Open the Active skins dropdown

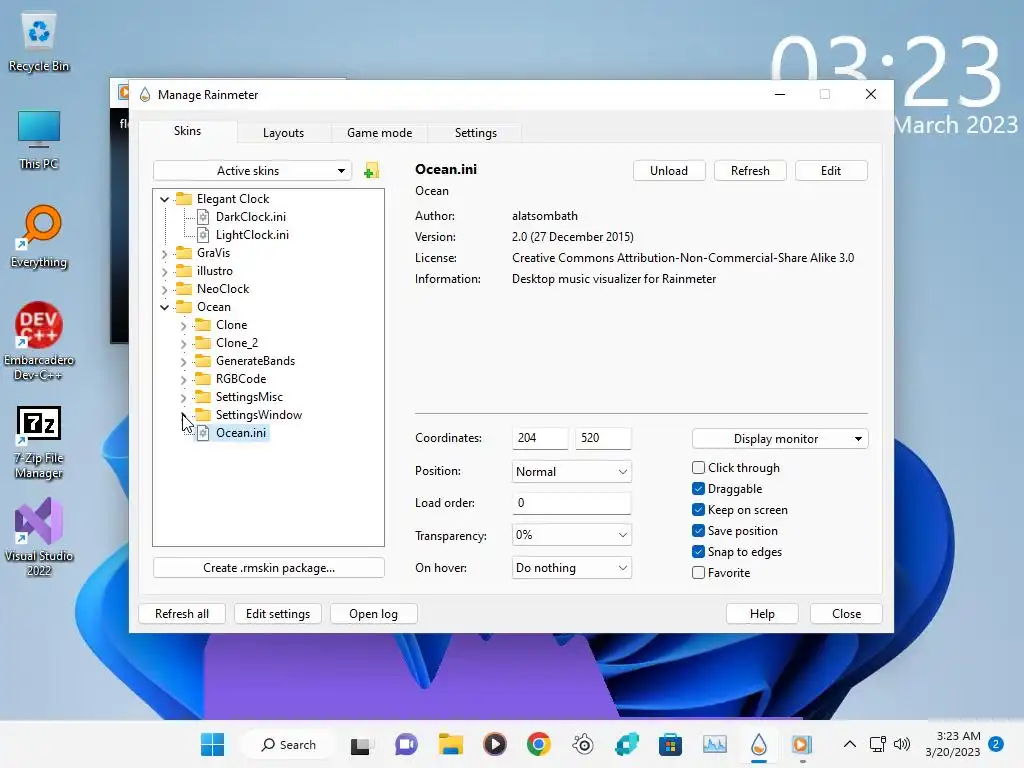pyautogui.click(x=252, y=171)
